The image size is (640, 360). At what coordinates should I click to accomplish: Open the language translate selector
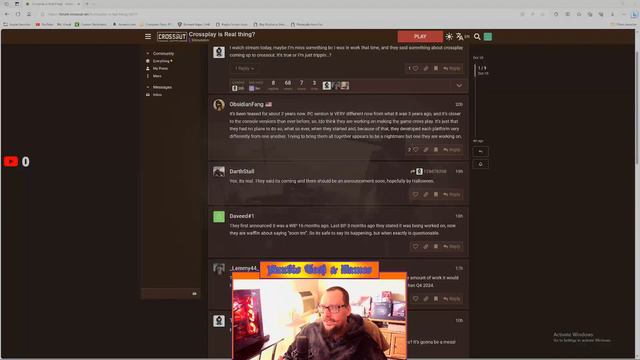[x=462, y=37]
